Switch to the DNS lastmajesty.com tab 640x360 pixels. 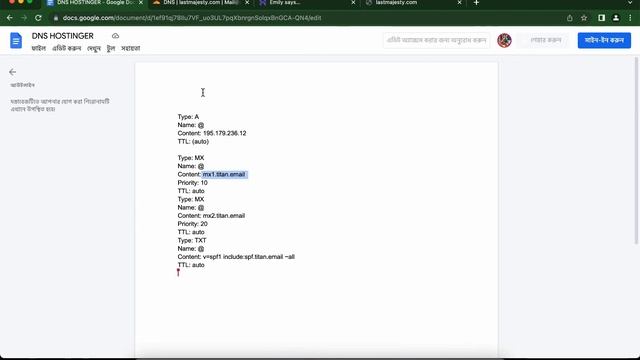click(200, 3)
